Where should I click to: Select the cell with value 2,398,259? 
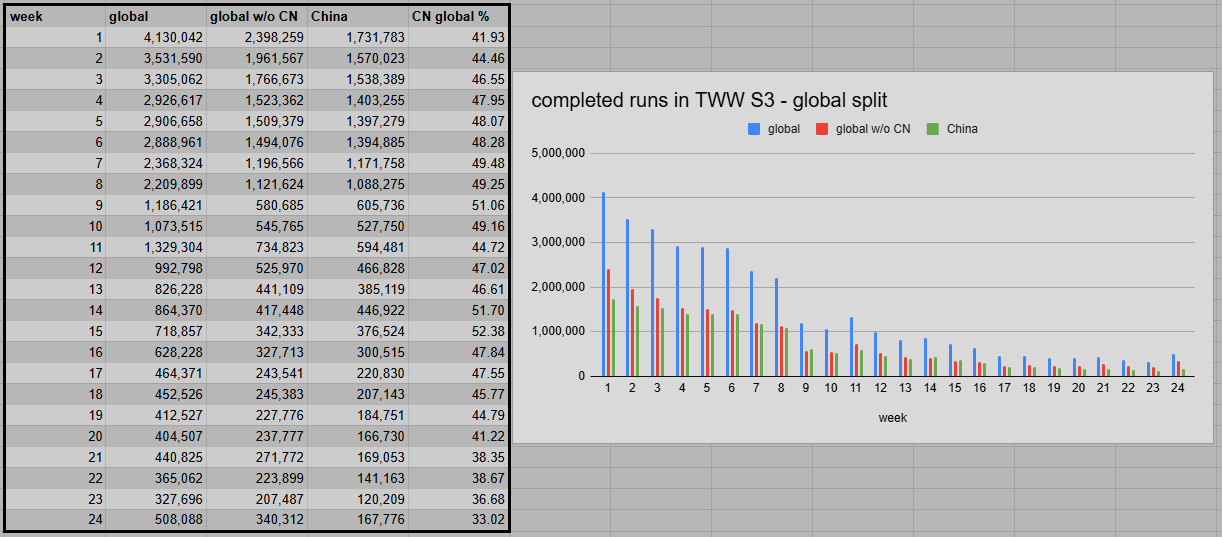(257, 37)
